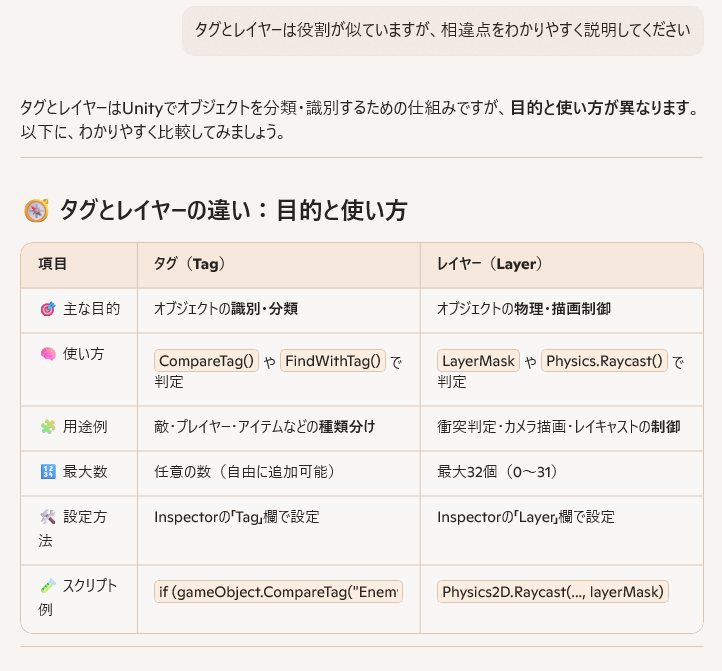Click the LayerMask code chip

(x=478, y=361)
